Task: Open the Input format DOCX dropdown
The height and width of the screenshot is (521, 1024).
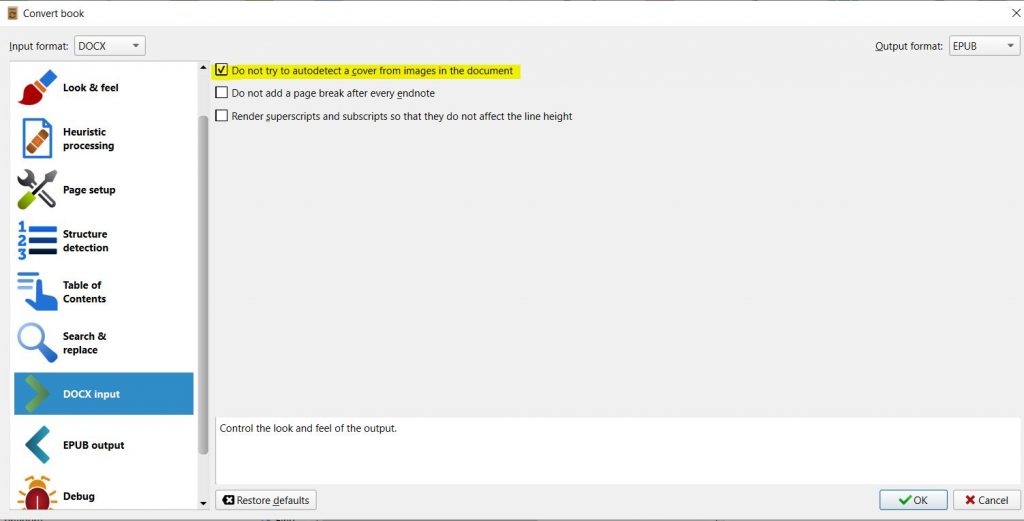Action: [x=111, y=46]
